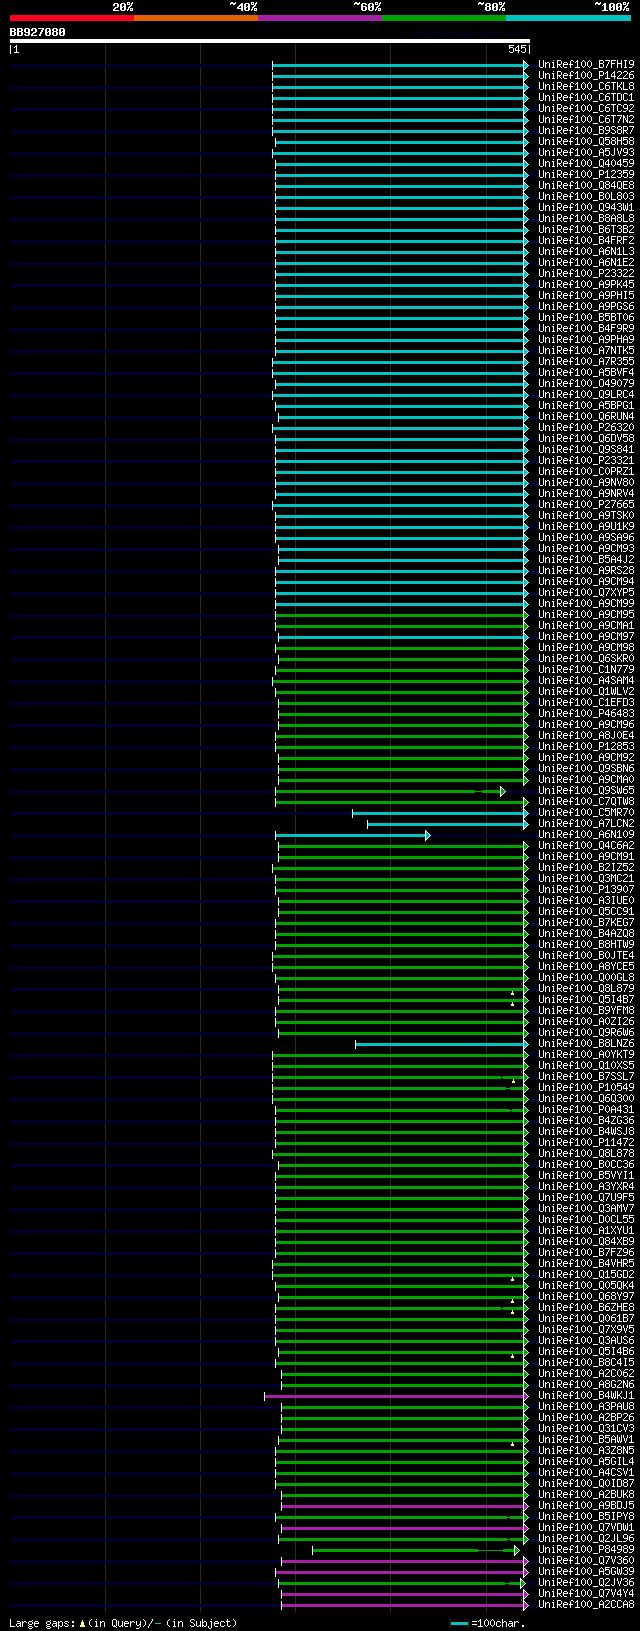Click hit label UniRef100_Q6RUN4

(586, 416)
